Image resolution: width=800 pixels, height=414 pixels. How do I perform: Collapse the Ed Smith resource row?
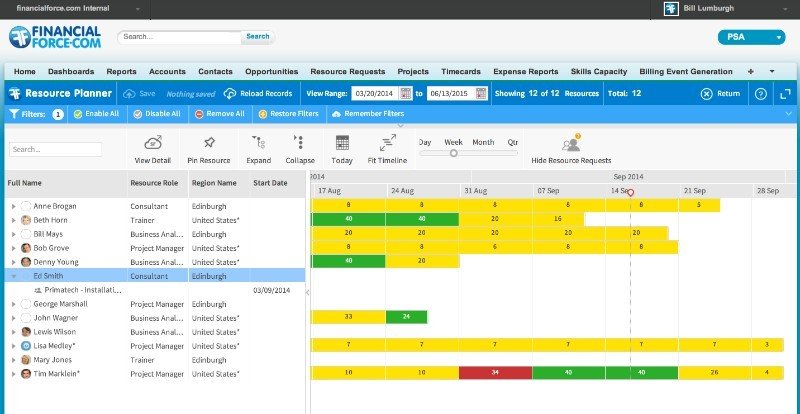(x=13, y=274)
